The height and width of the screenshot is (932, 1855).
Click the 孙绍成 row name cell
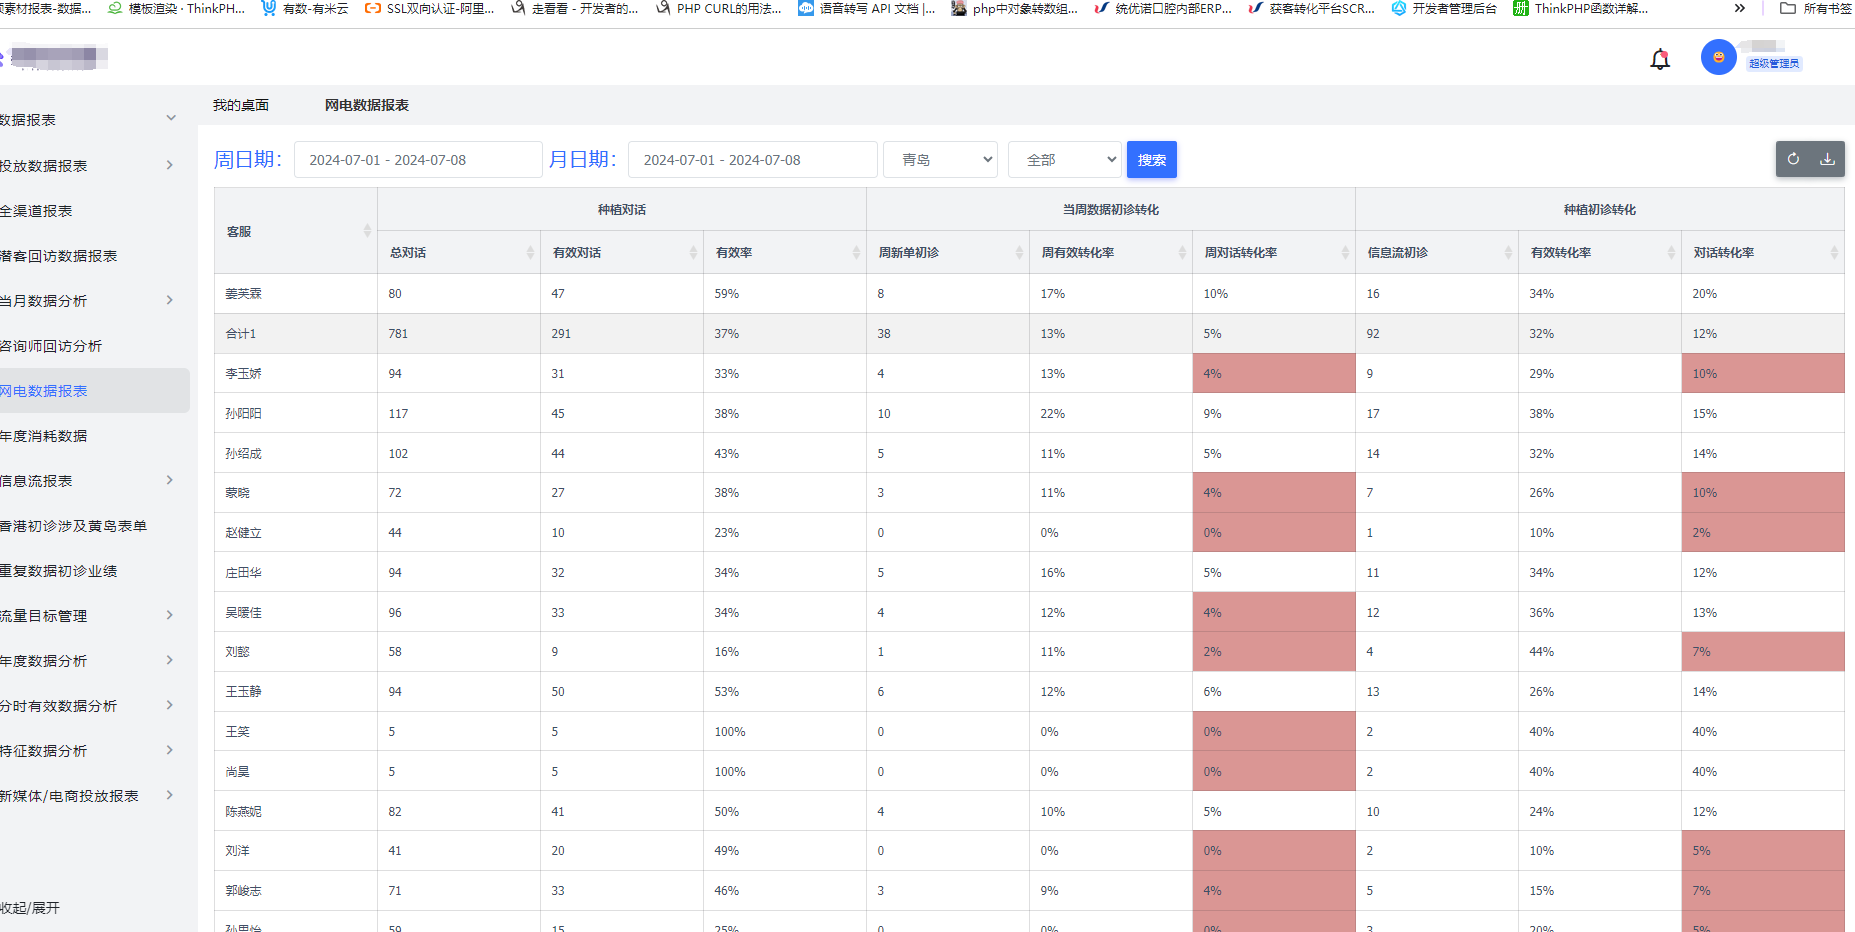(x=296, y=454)
